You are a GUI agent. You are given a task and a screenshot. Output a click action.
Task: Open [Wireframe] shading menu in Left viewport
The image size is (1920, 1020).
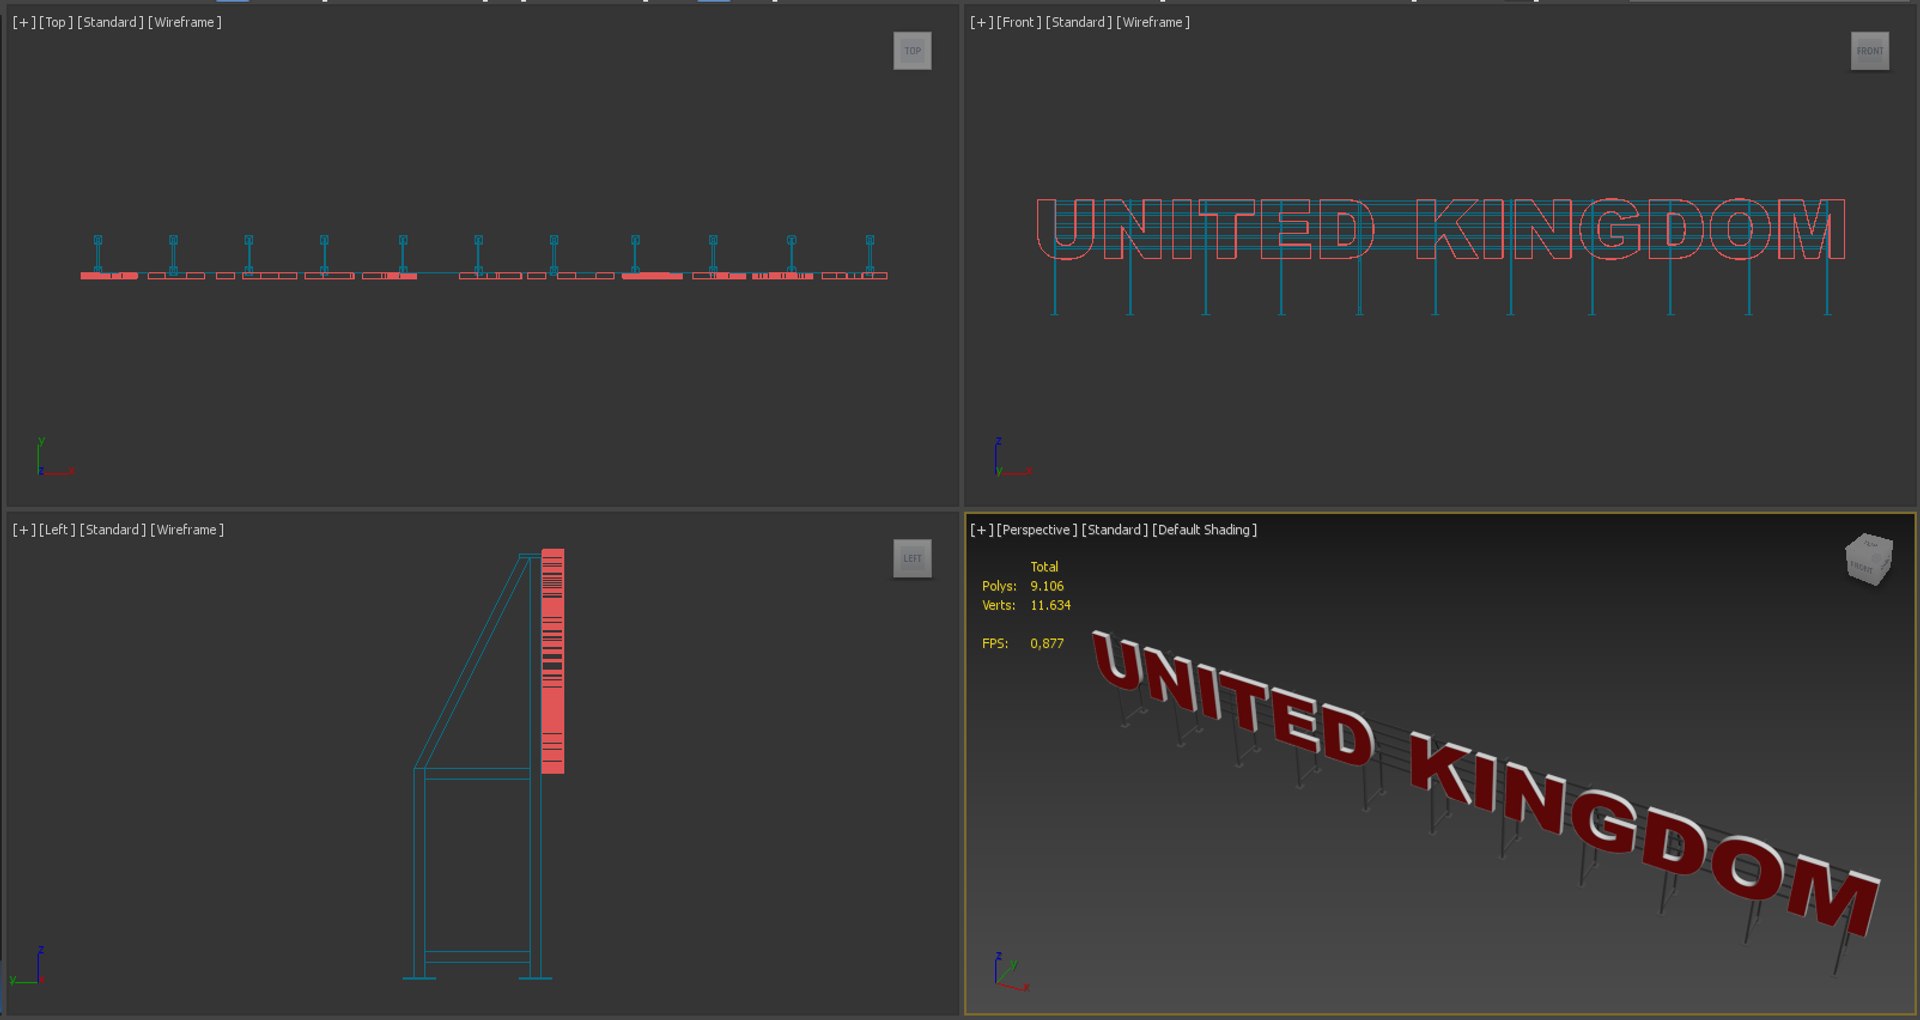click(187, 530)
